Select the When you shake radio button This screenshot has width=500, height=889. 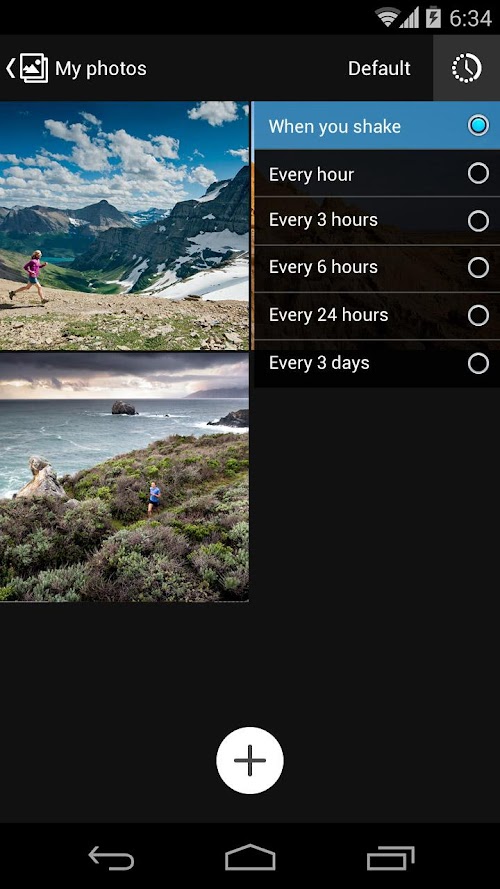click(x=478, y=125)
